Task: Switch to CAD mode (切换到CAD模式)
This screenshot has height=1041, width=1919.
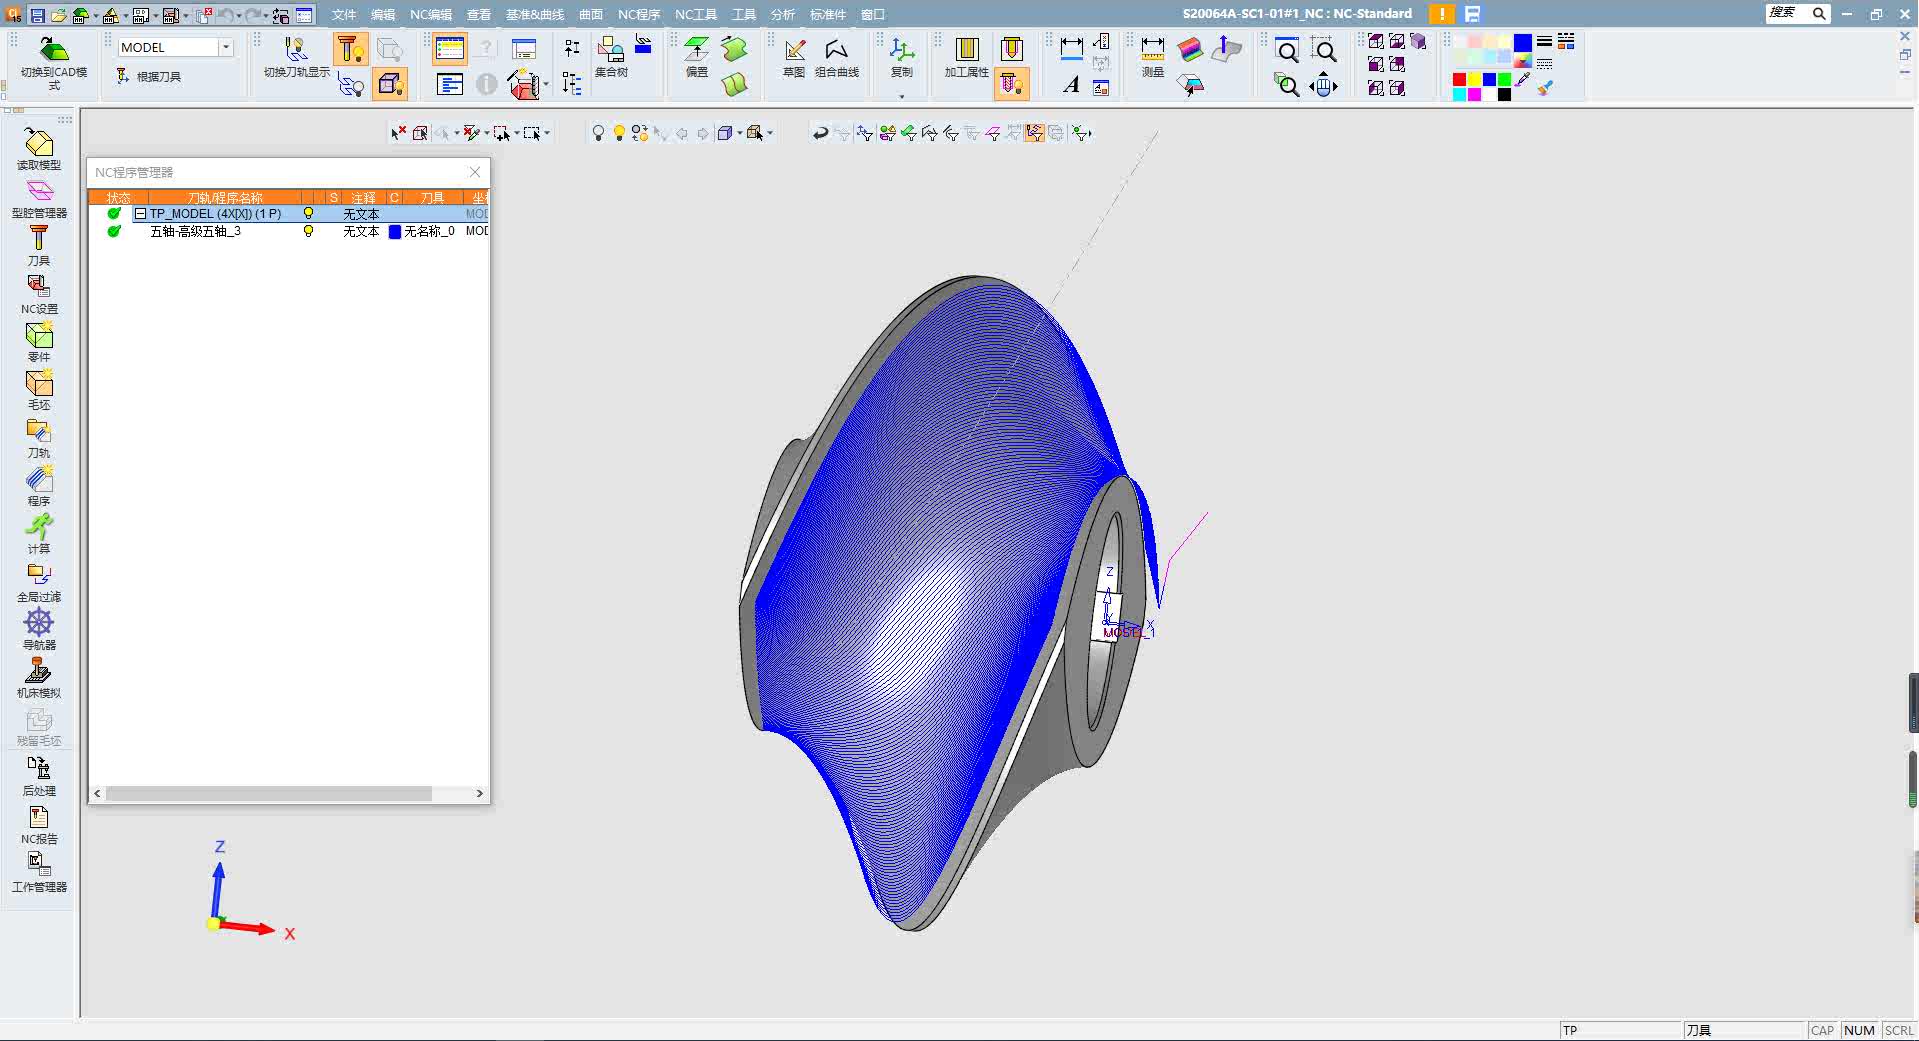Action: (54, 63)
